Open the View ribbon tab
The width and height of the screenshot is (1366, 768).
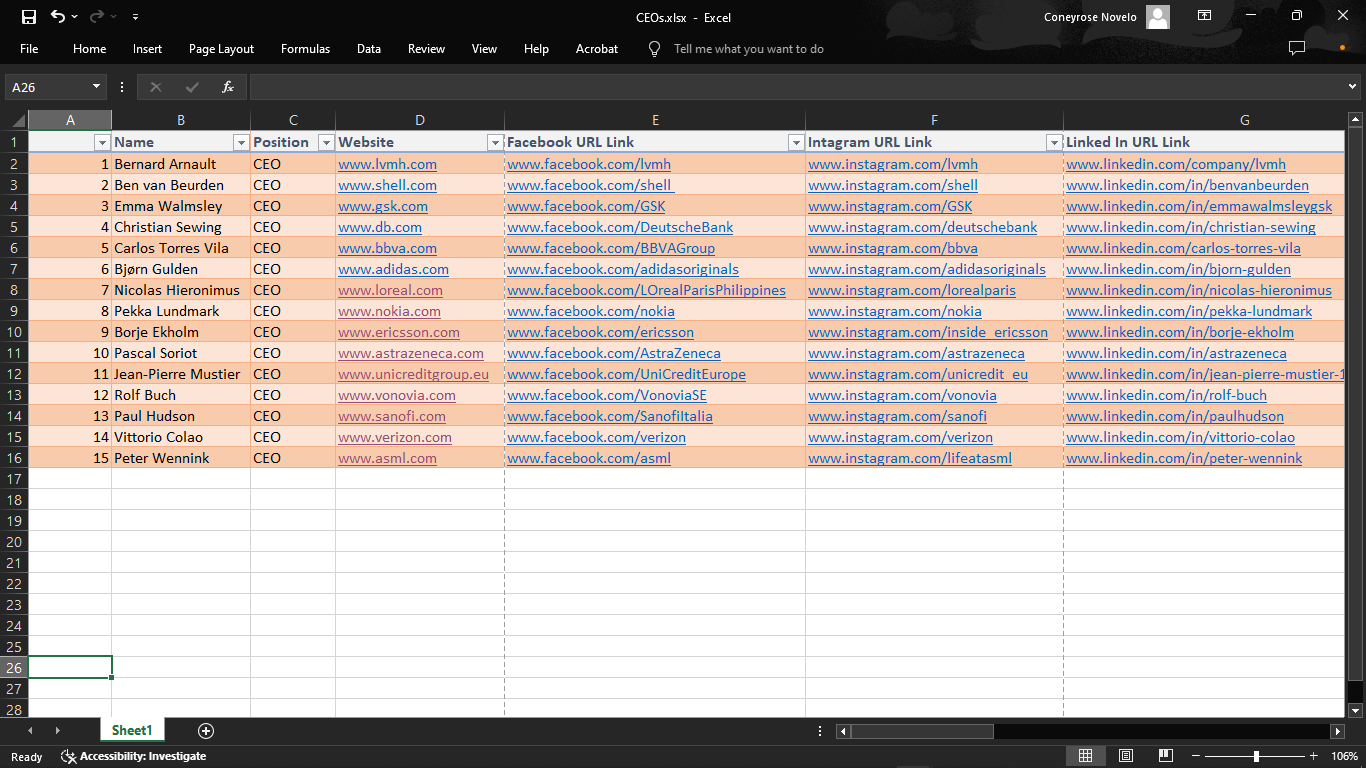coord(484,49)
